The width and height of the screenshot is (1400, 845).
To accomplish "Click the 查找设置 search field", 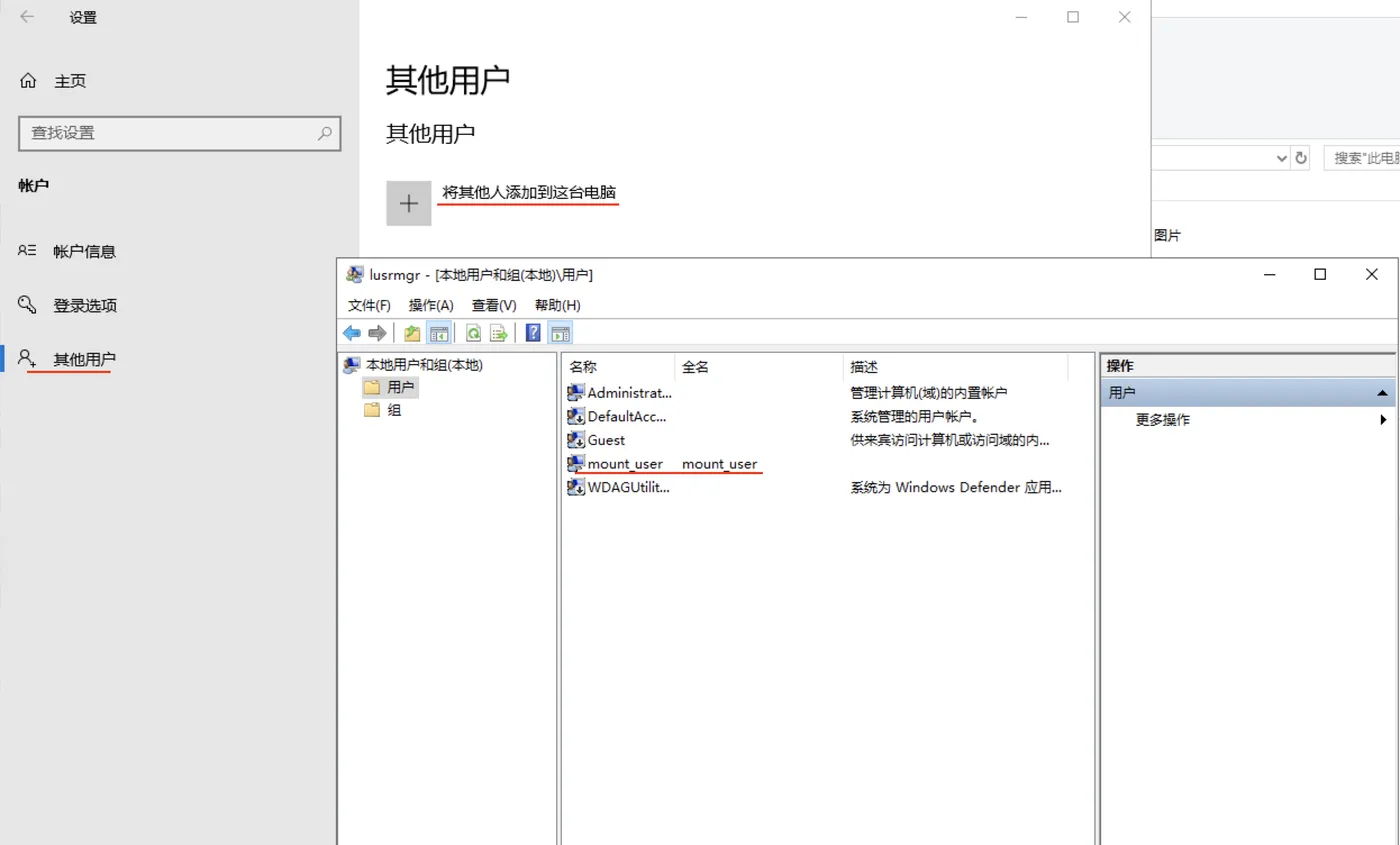I will tap(180, 132).
